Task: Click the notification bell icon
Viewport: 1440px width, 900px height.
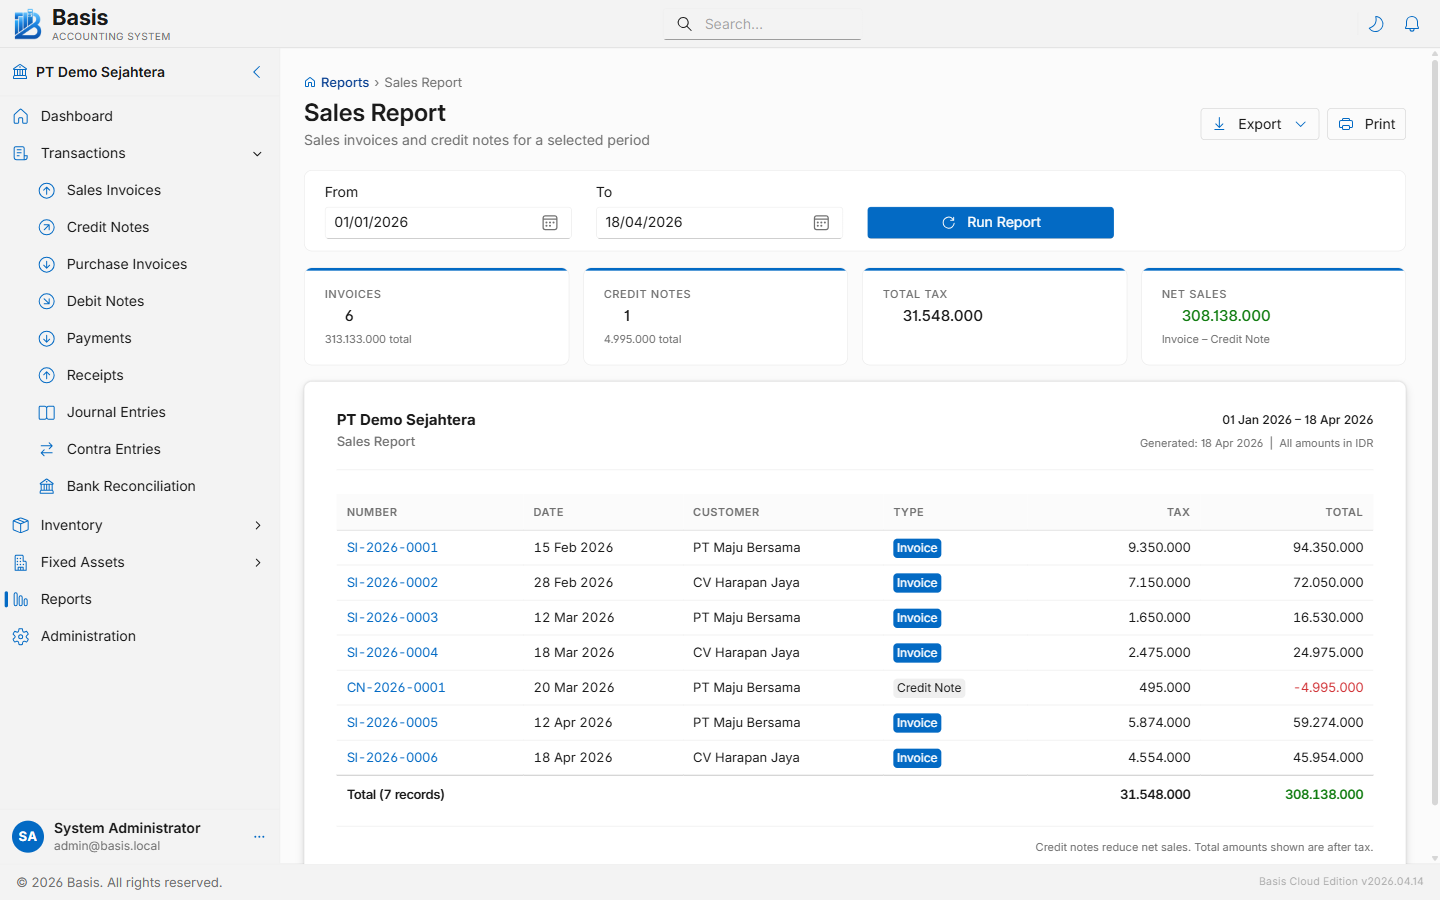Action: [x=1412, y=23]
